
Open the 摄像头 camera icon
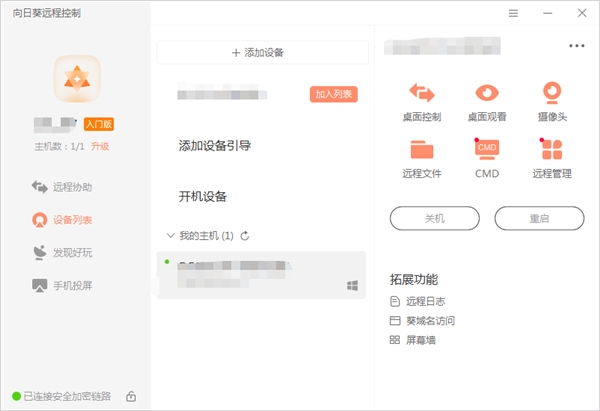coord(551,93)
